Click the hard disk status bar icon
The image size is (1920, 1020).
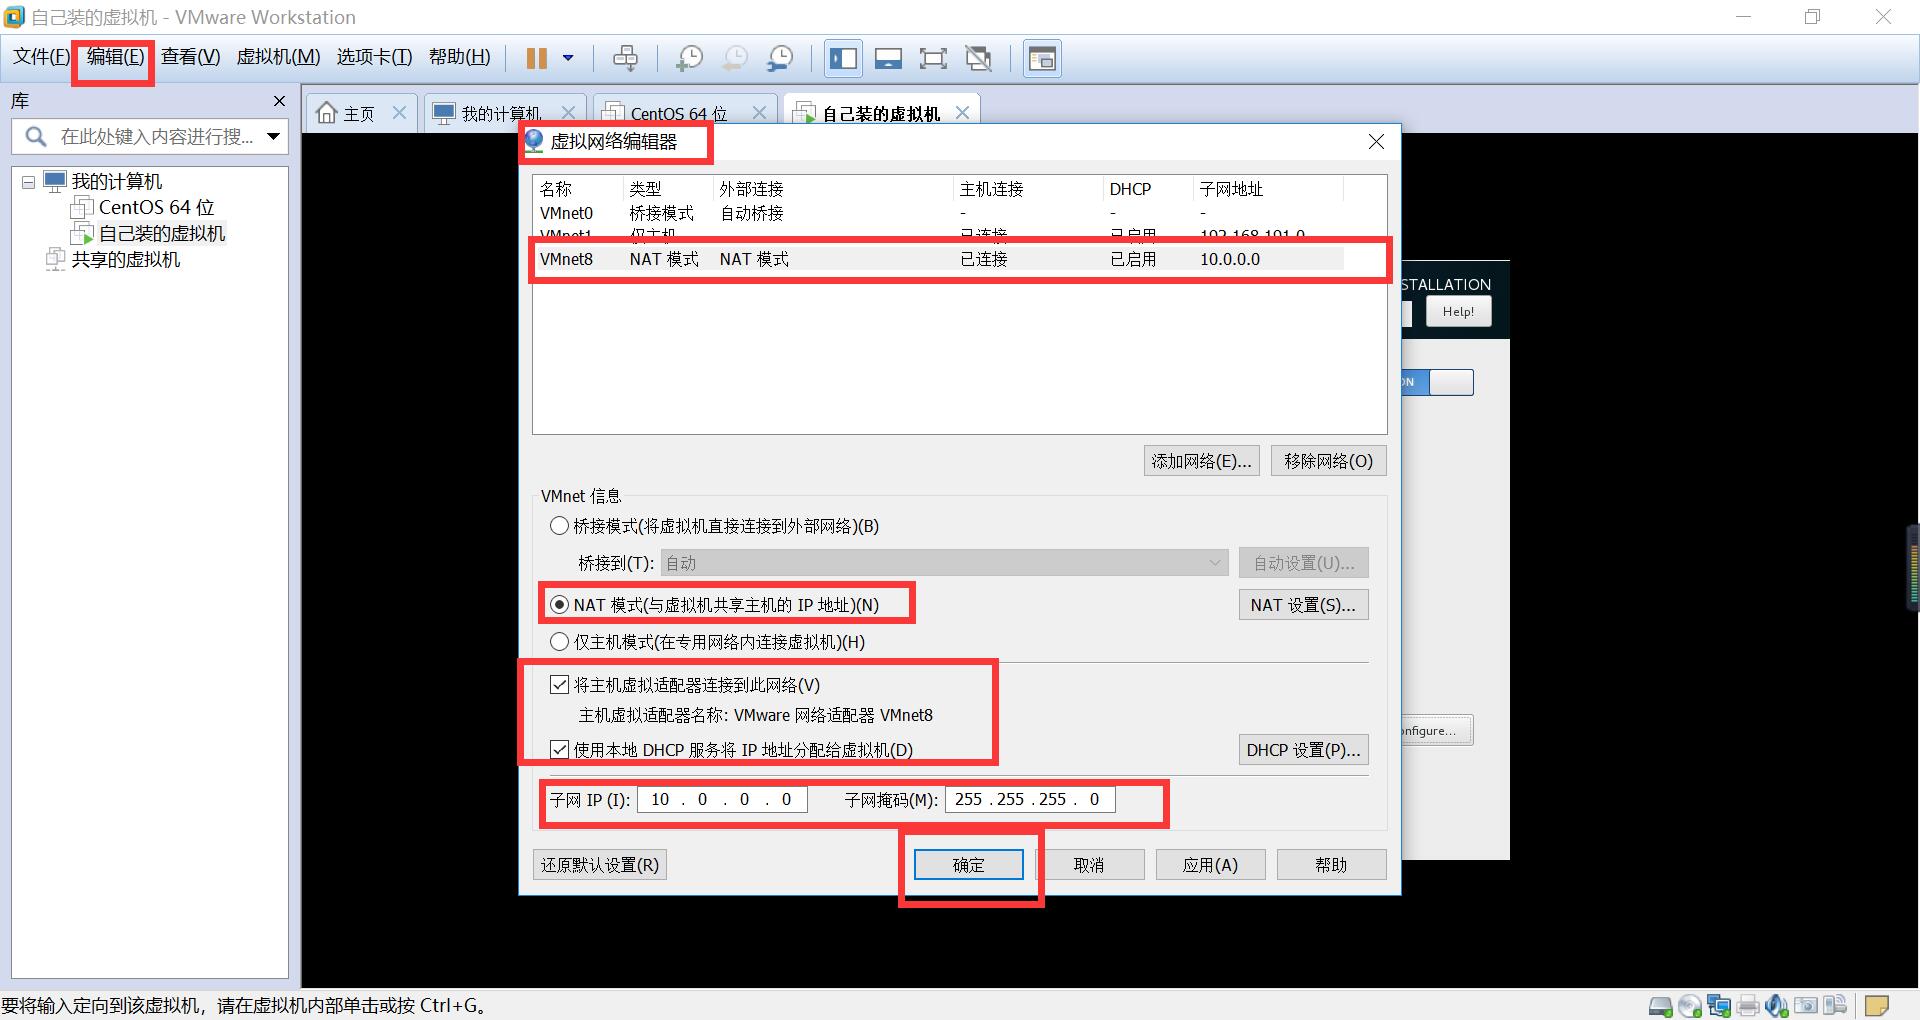pos(1660,1006)
